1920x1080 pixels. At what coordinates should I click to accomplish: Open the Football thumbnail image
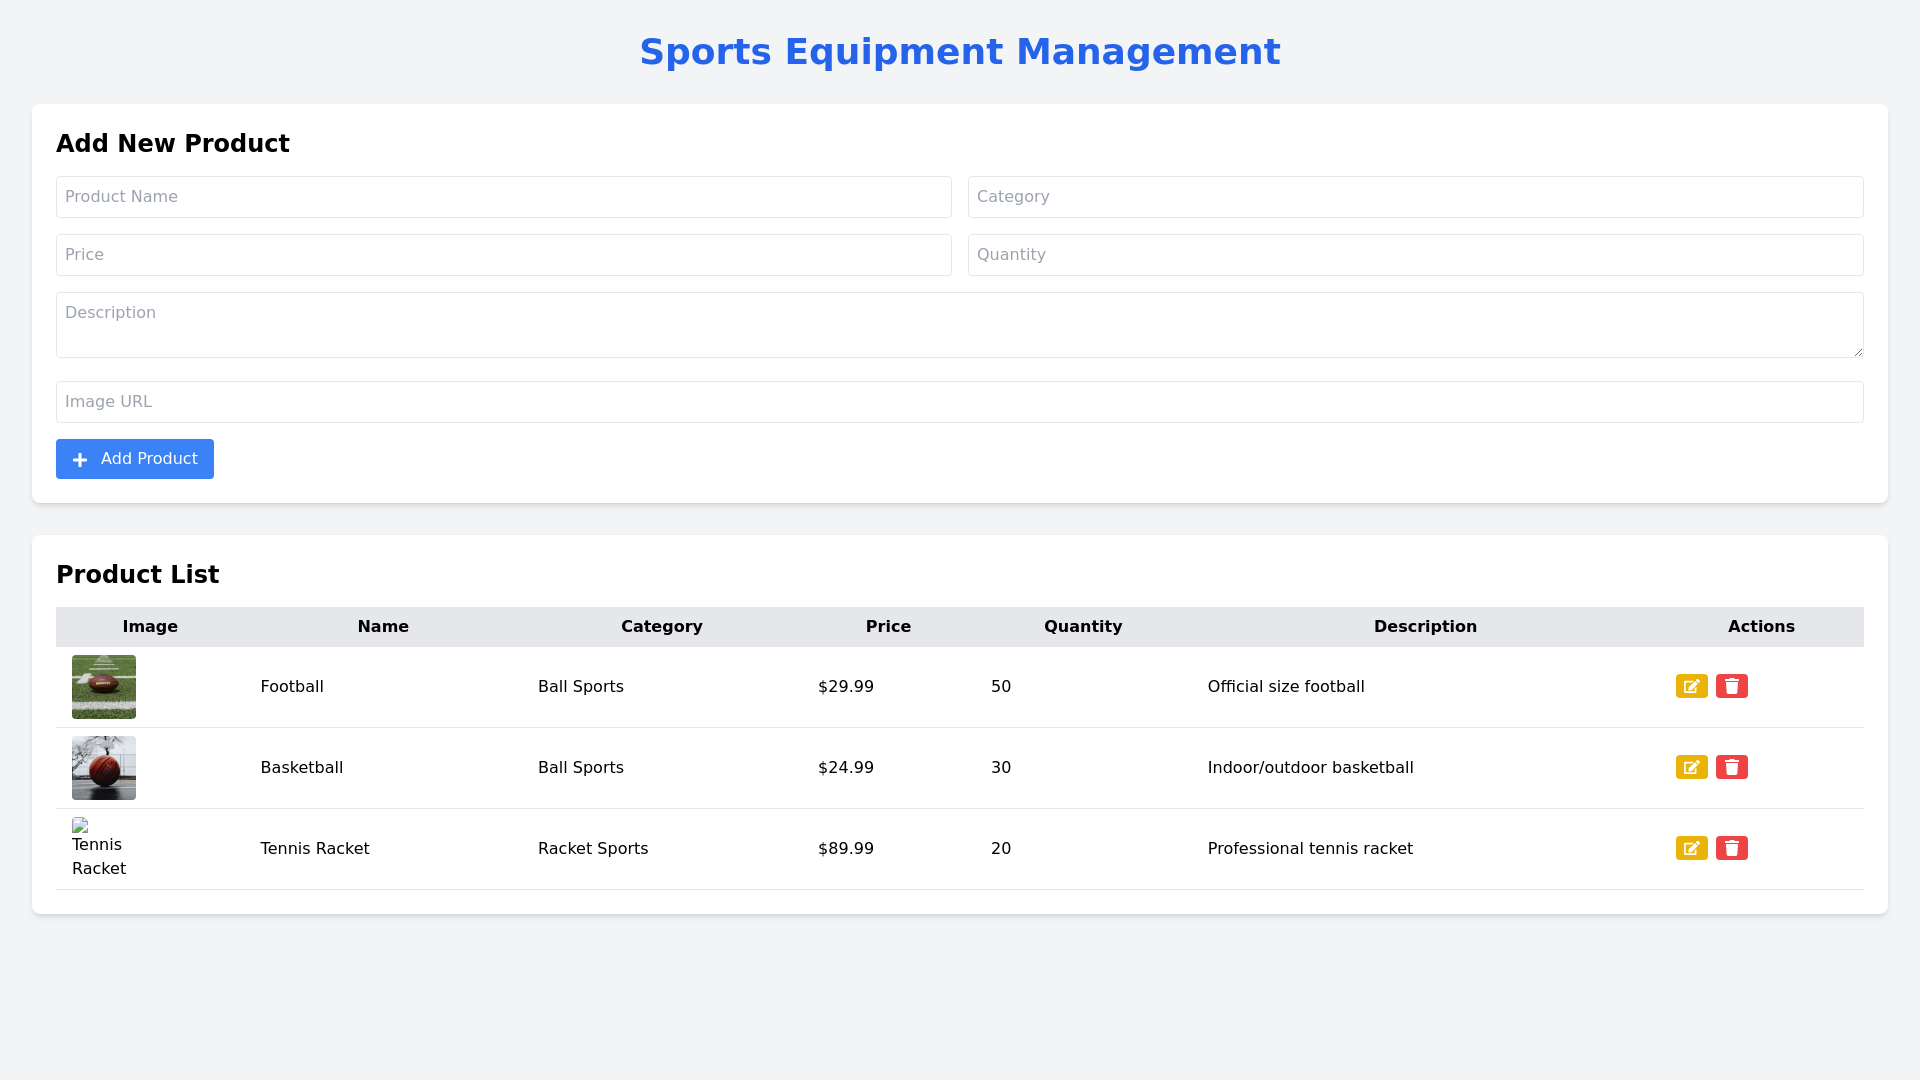(x=104, y=687)
